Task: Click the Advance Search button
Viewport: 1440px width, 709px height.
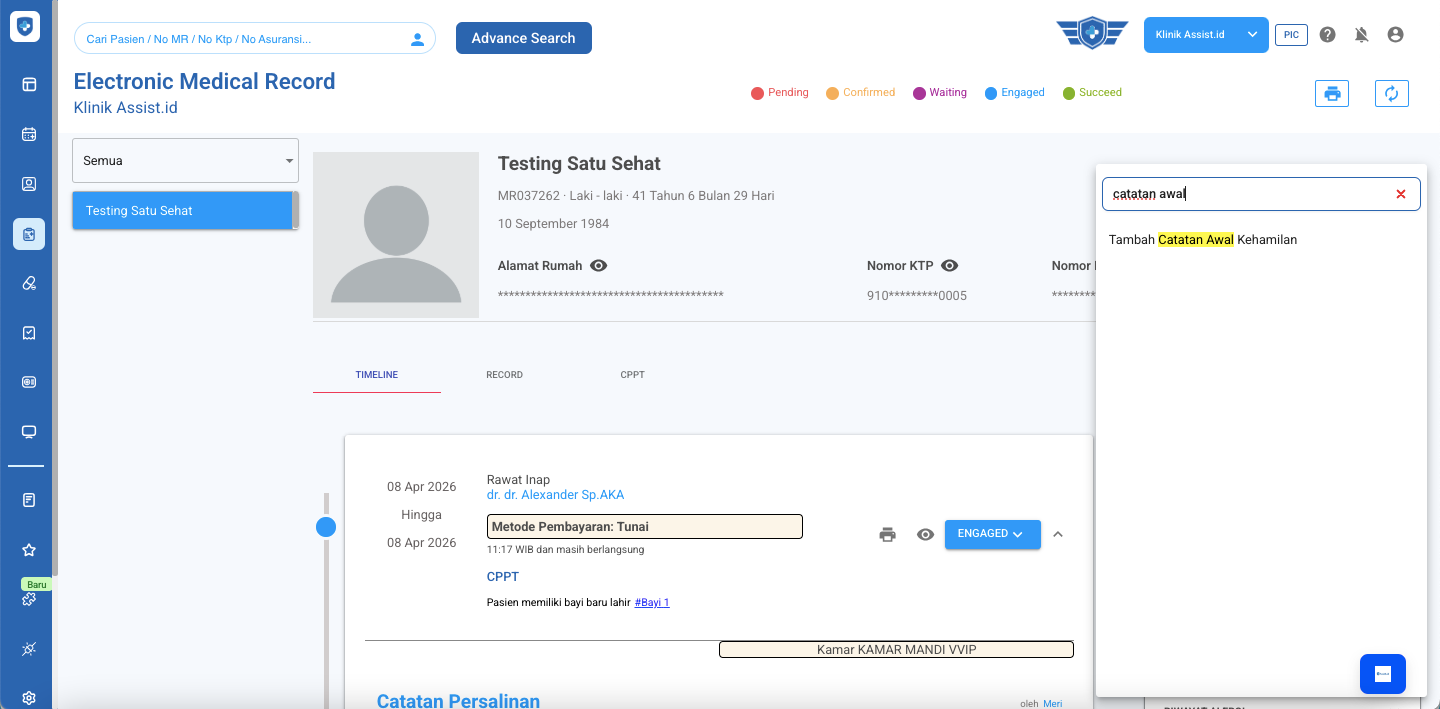Action: [x=523, y=38]
